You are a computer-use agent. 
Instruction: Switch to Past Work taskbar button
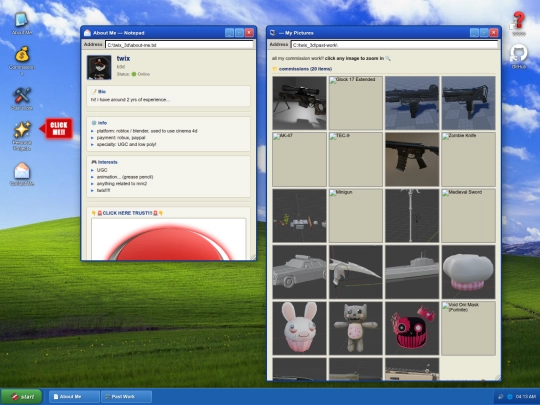pos(126,396)
